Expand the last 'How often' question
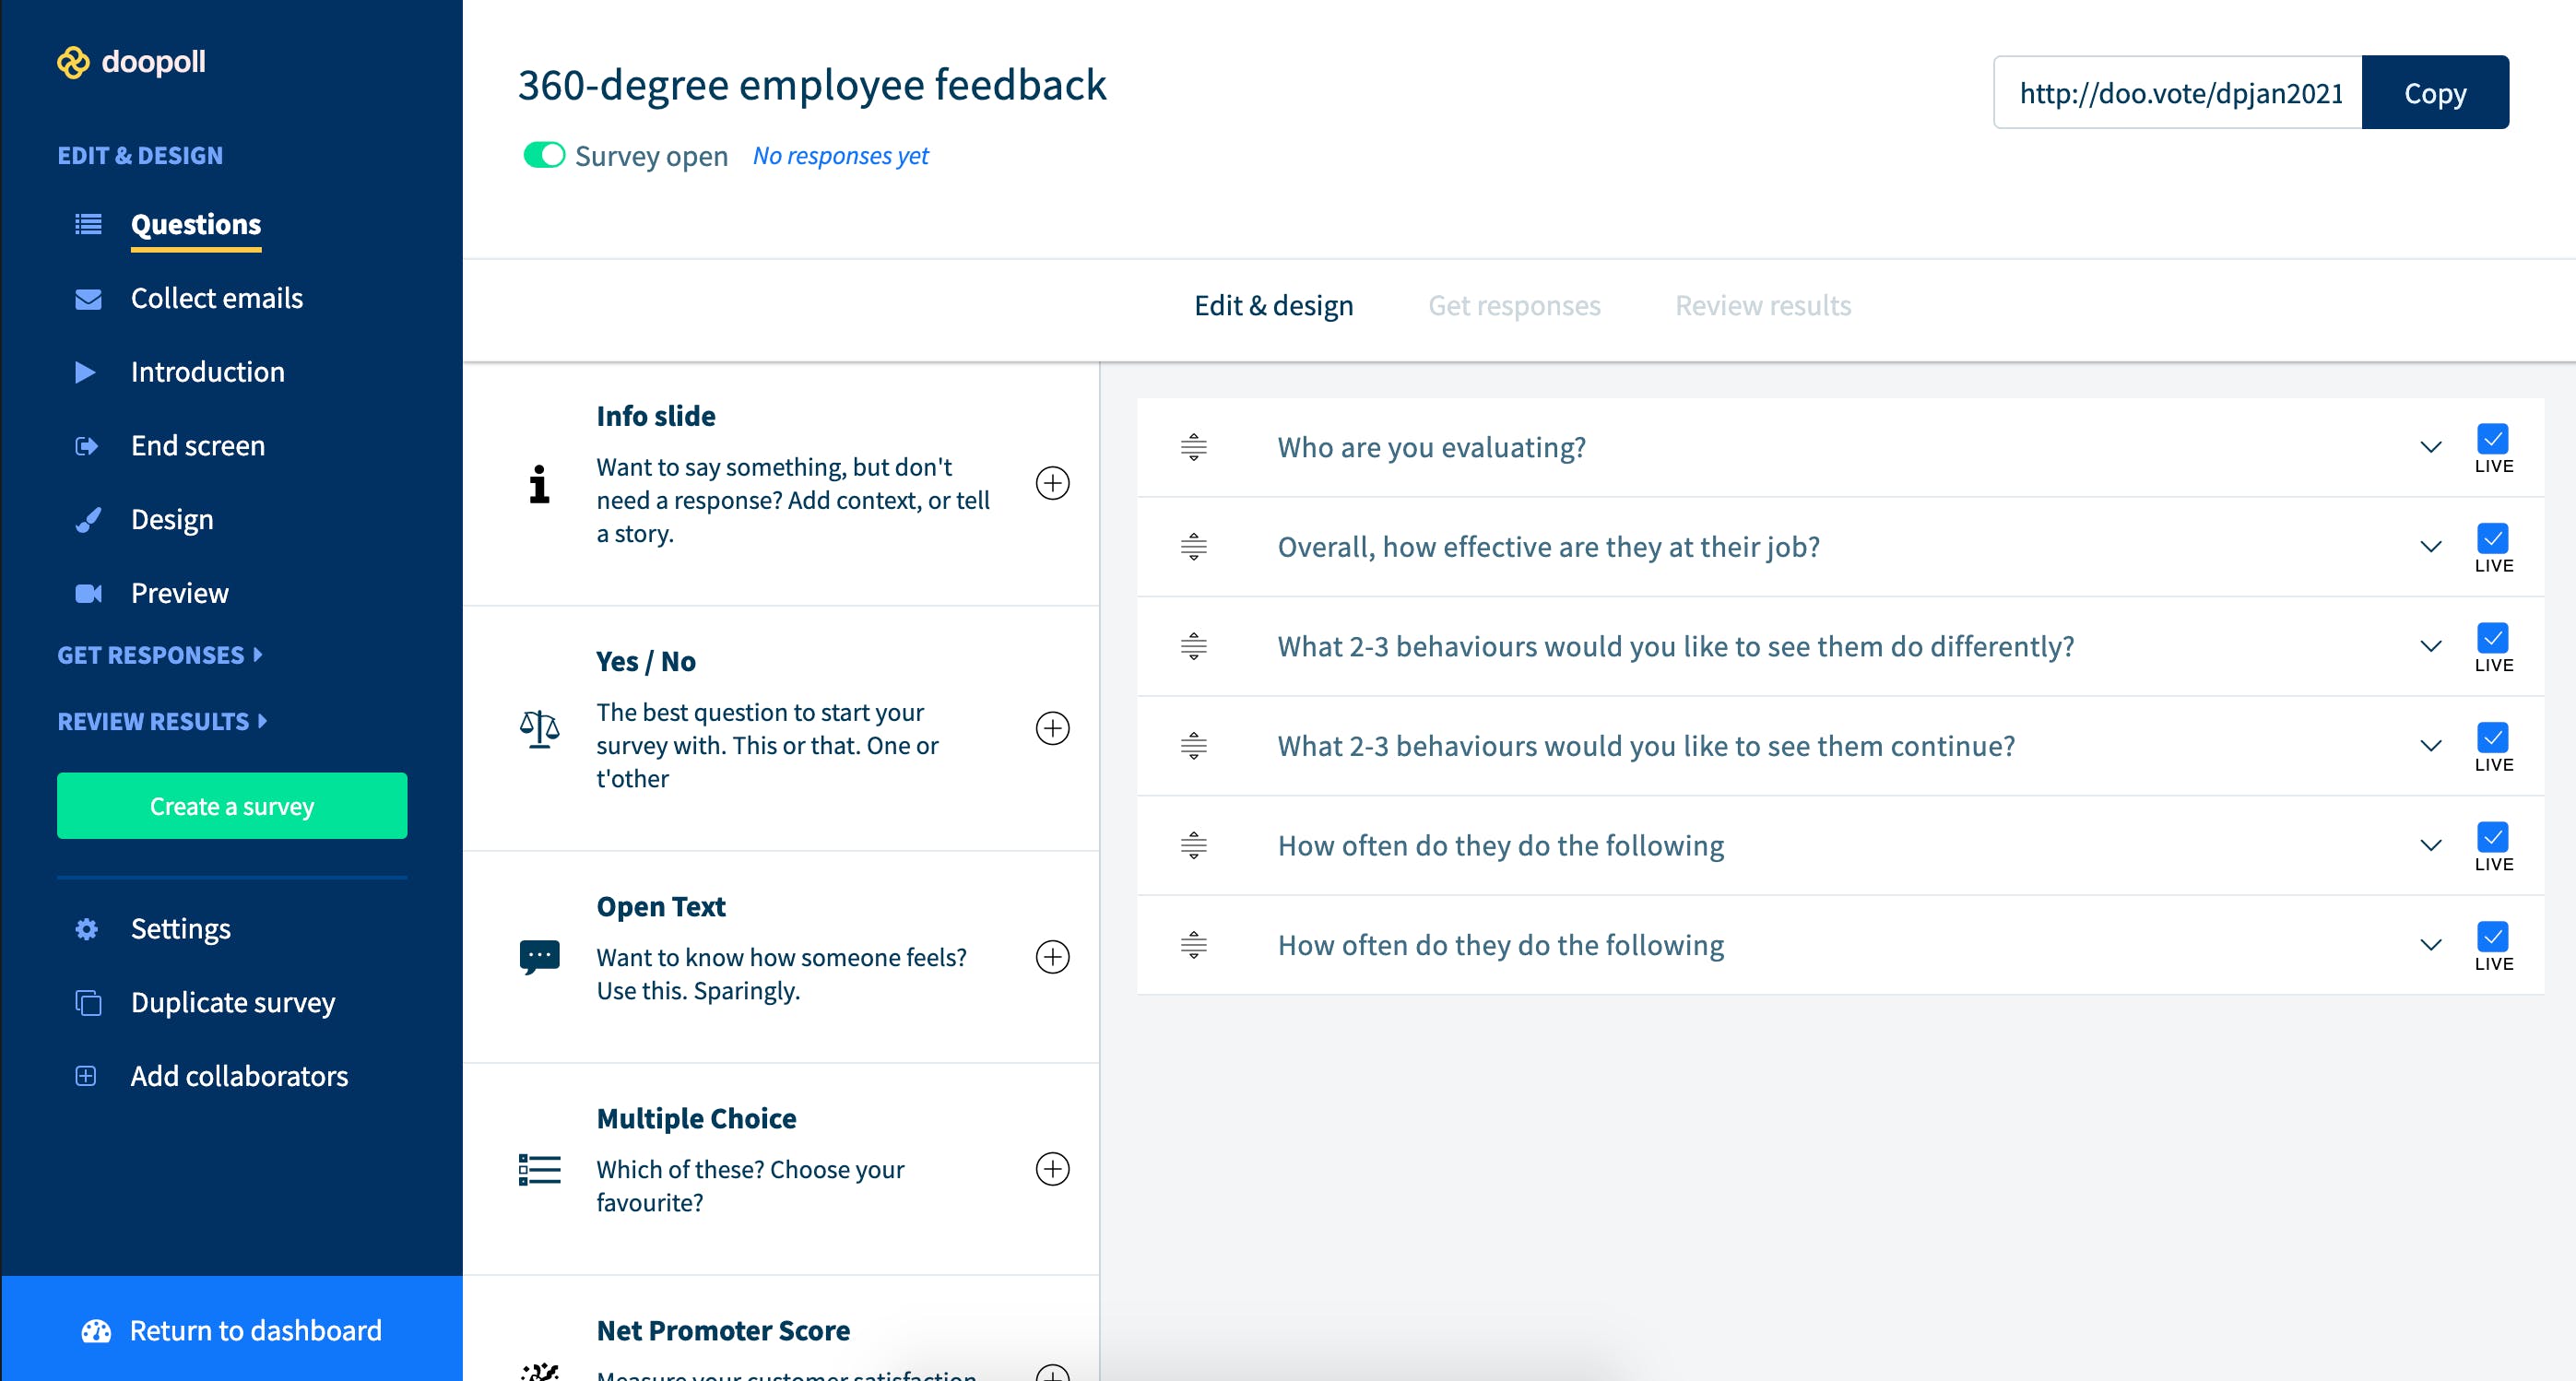 coord(2430,945)
